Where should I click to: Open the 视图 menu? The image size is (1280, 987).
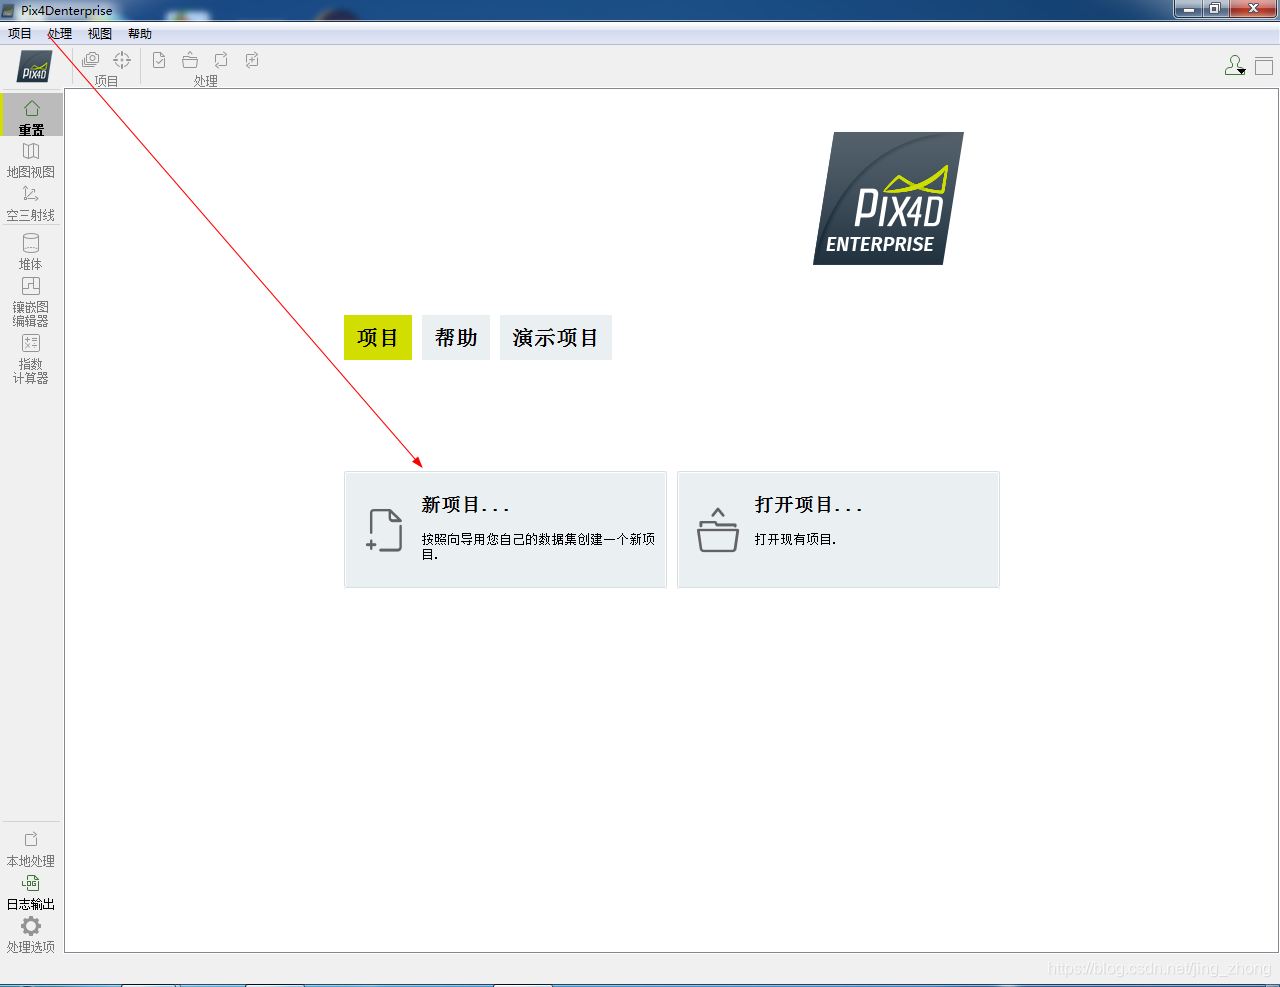100,34
